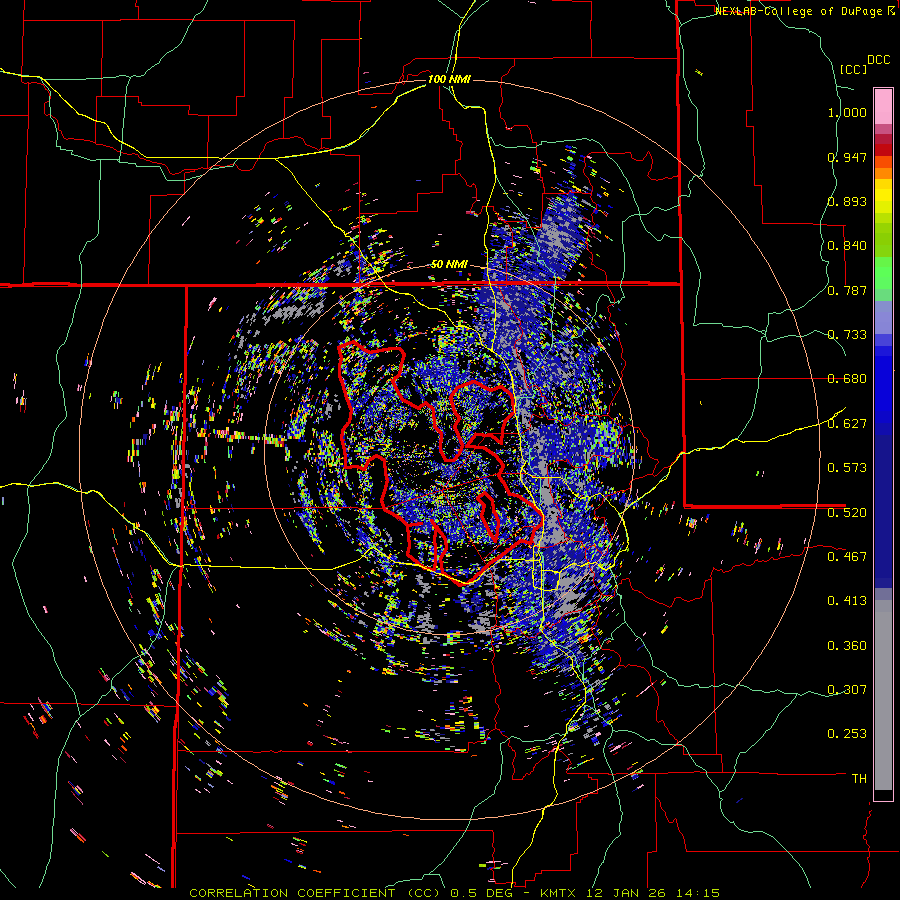Select the 0.893 scale value
Image resolution: width=900 pixels, height=900 pixels.
tap(847, 201)
